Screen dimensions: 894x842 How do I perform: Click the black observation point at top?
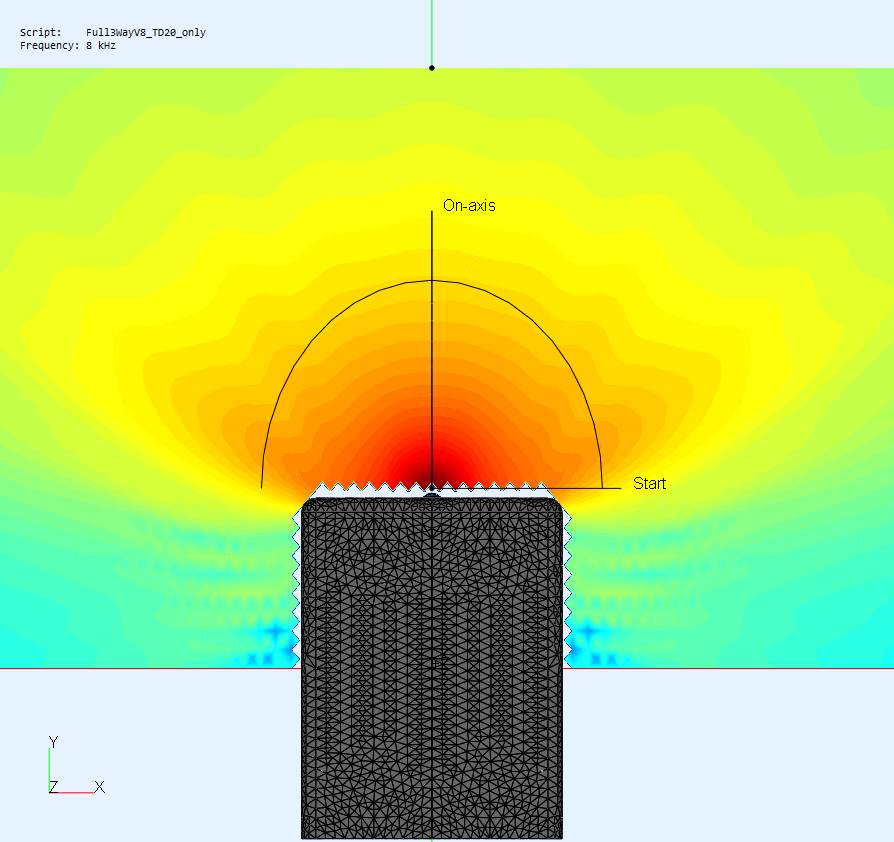(x=432, y=68)
